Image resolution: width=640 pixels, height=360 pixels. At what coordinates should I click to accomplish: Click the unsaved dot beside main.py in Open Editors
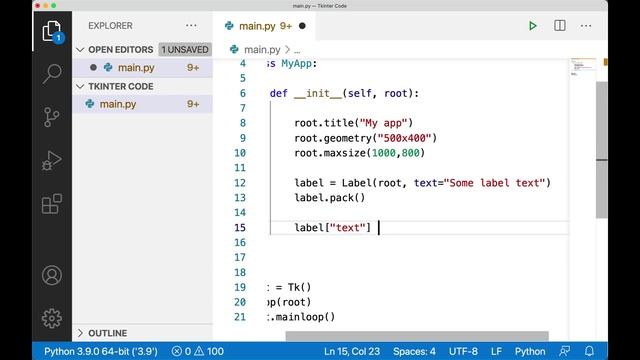click(x=93, y=67)
